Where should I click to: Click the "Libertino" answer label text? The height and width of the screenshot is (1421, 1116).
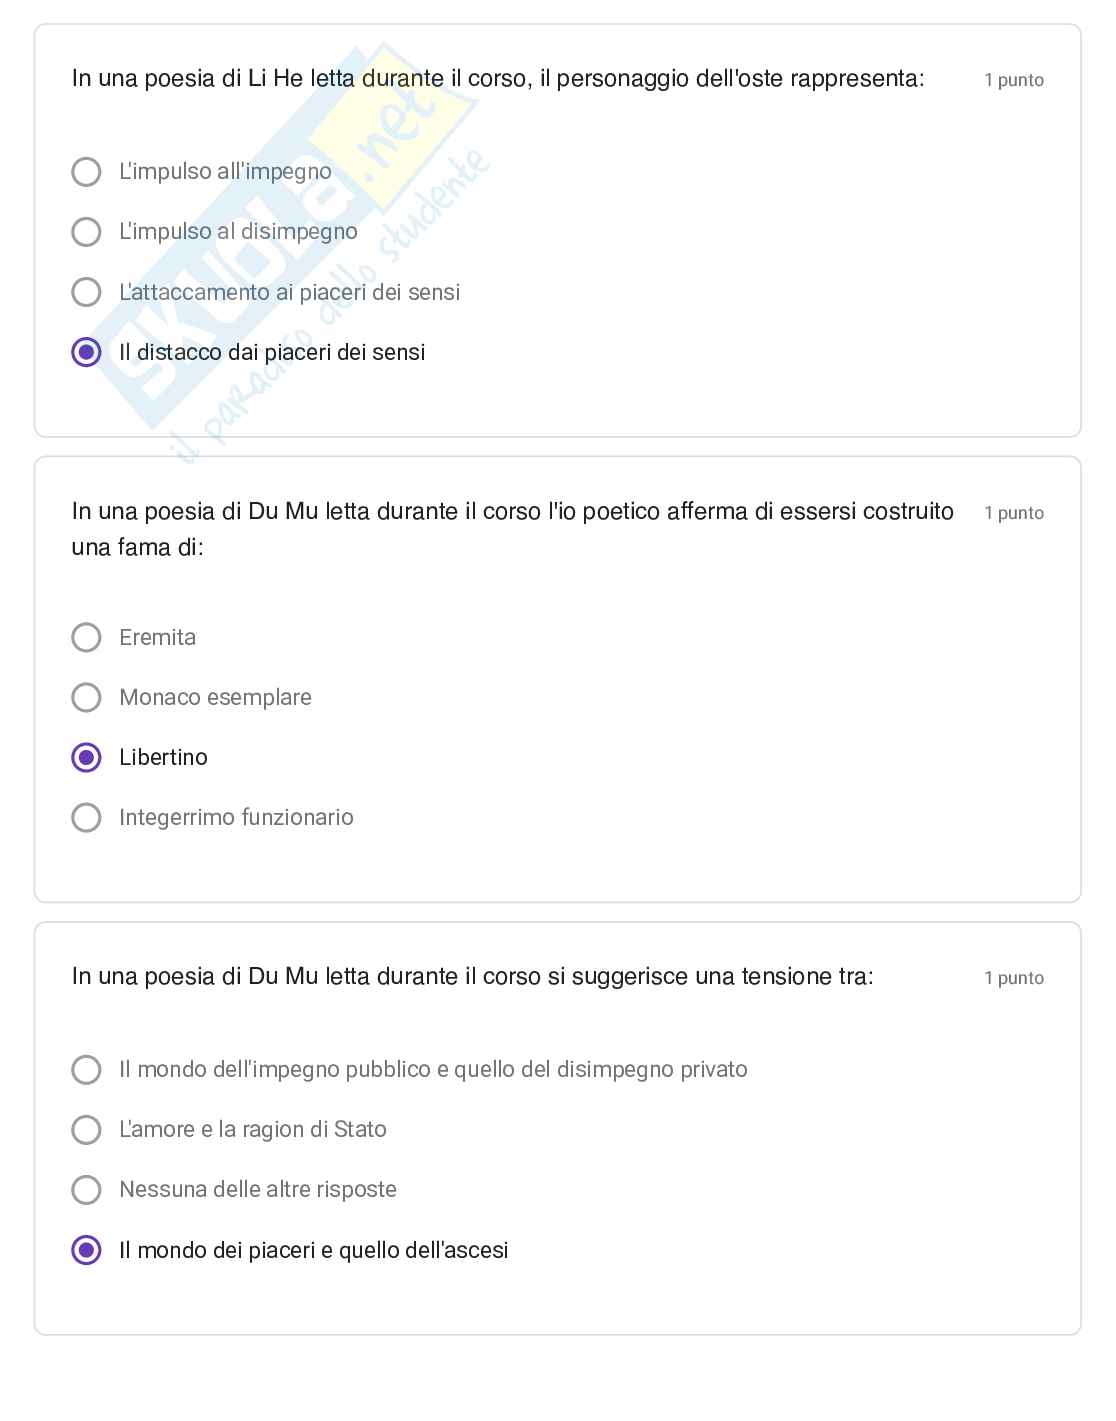[163, 757]
